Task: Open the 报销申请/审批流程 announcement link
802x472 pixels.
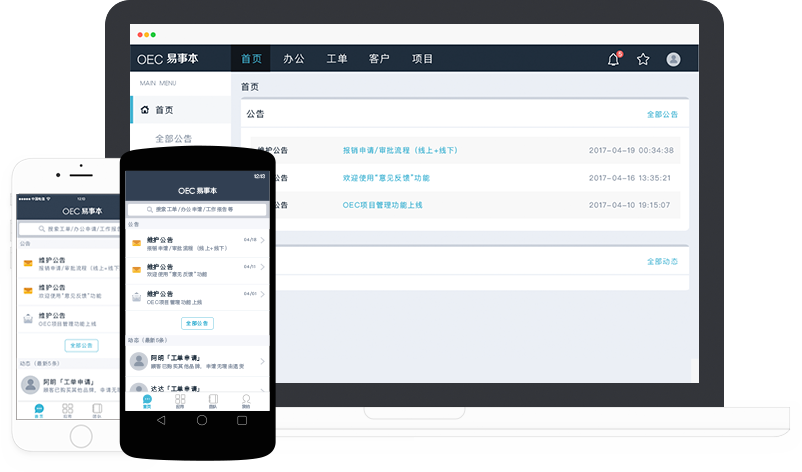Action: [x=399, y=150]
